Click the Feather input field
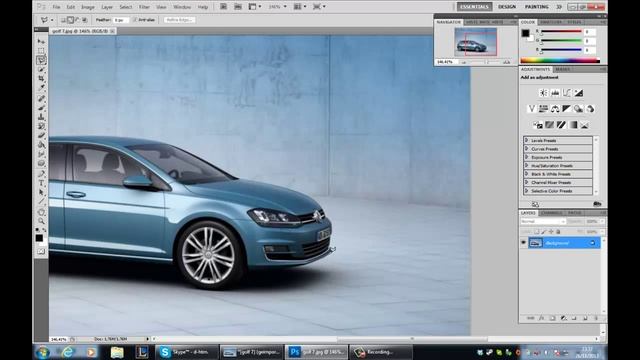Image resolution: width=640 pixels, height=360 pixels. click(121, 20)
